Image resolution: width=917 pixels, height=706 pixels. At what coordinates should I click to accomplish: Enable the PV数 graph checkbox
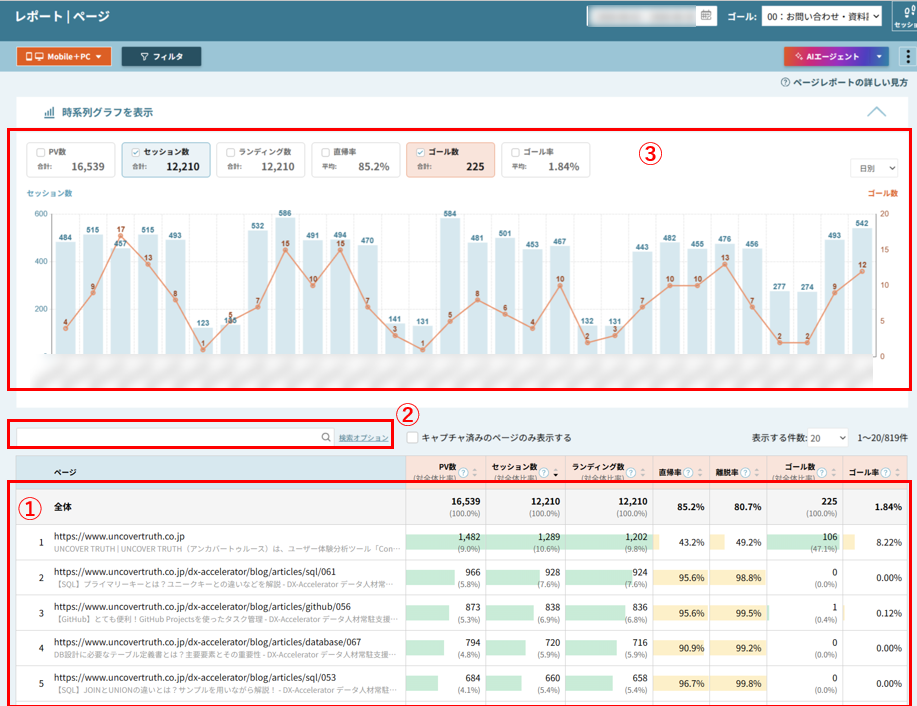[x=40, y=152]
